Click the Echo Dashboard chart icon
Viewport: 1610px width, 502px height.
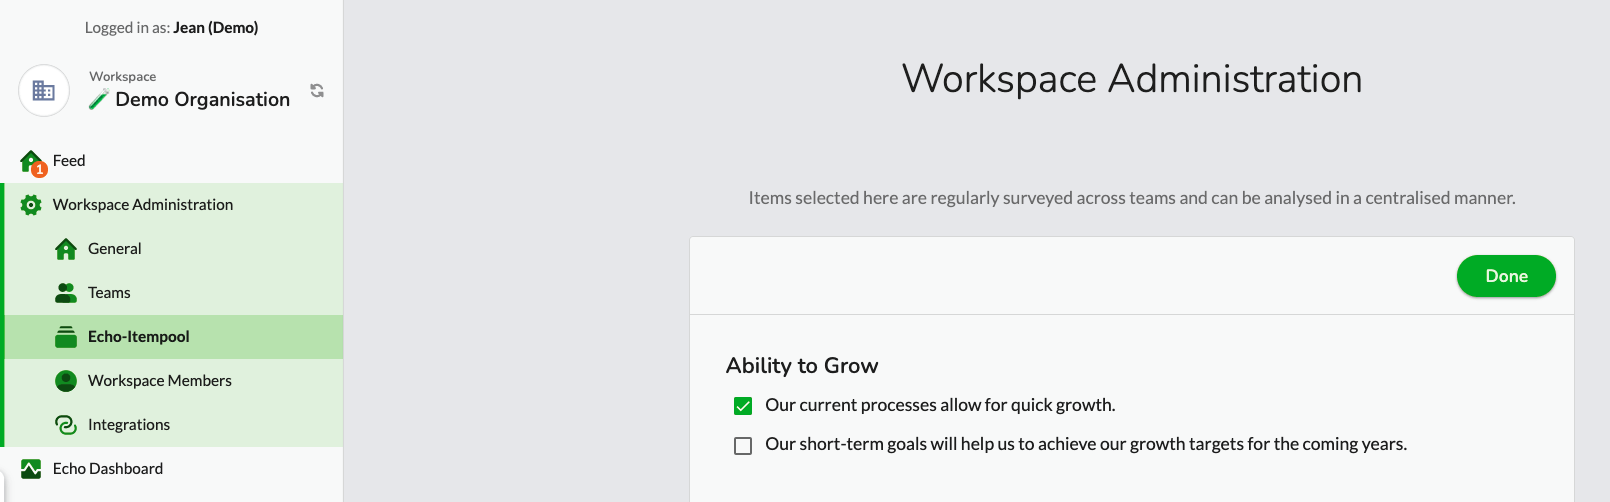coord(31,469)
